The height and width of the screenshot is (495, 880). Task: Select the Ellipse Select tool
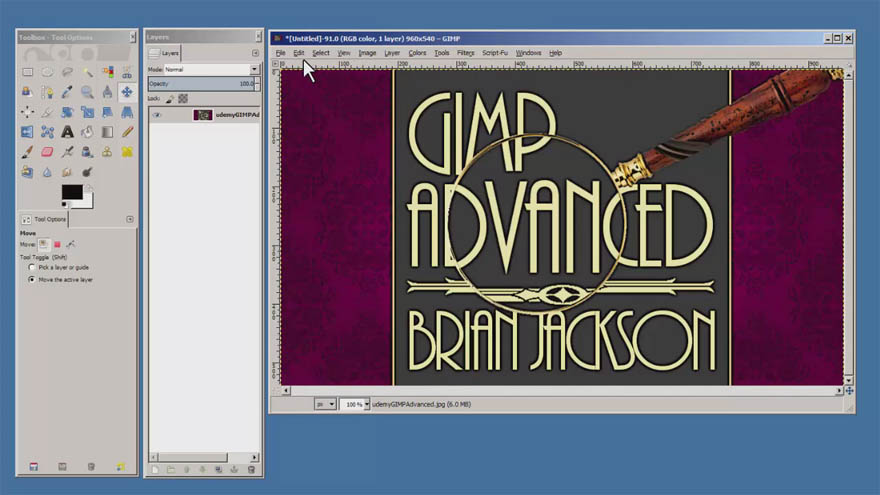tap(47, 72)
